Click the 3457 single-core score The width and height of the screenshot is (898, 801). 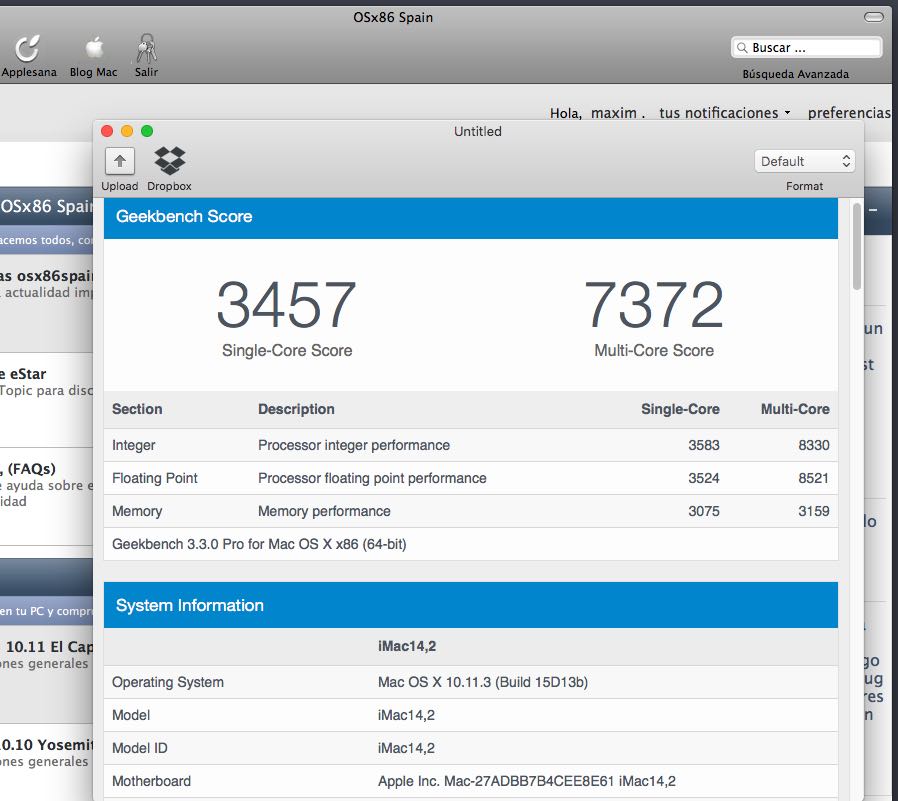click(x=286, y=305)
